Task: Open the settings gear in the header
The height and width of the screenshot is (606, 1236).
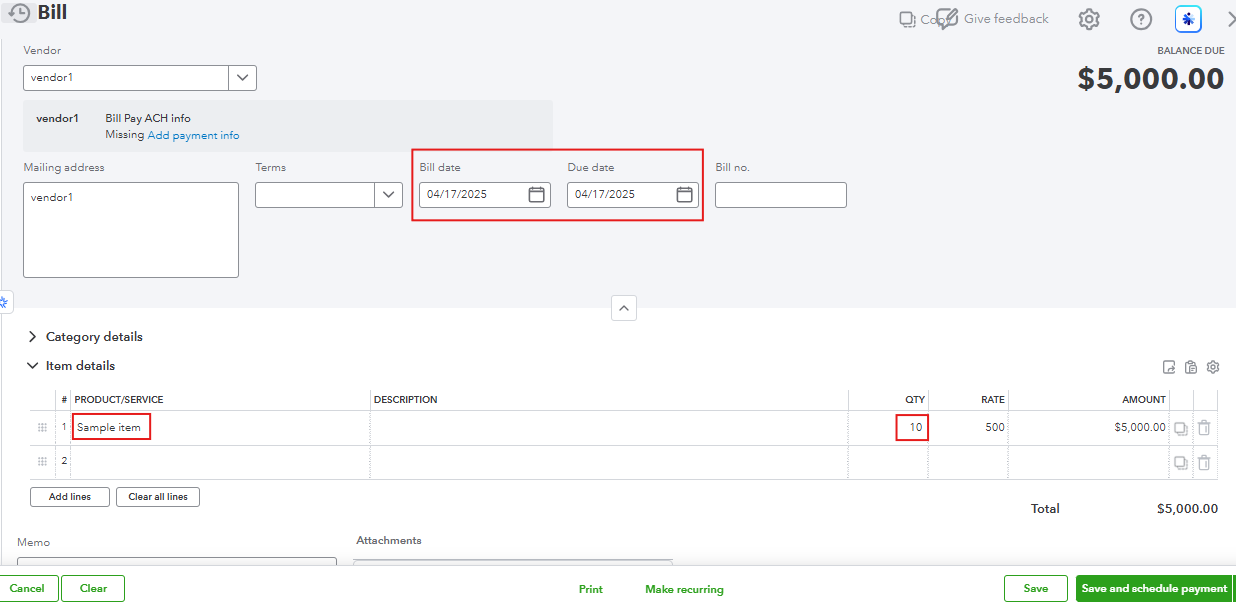Action: [1089, 19]
